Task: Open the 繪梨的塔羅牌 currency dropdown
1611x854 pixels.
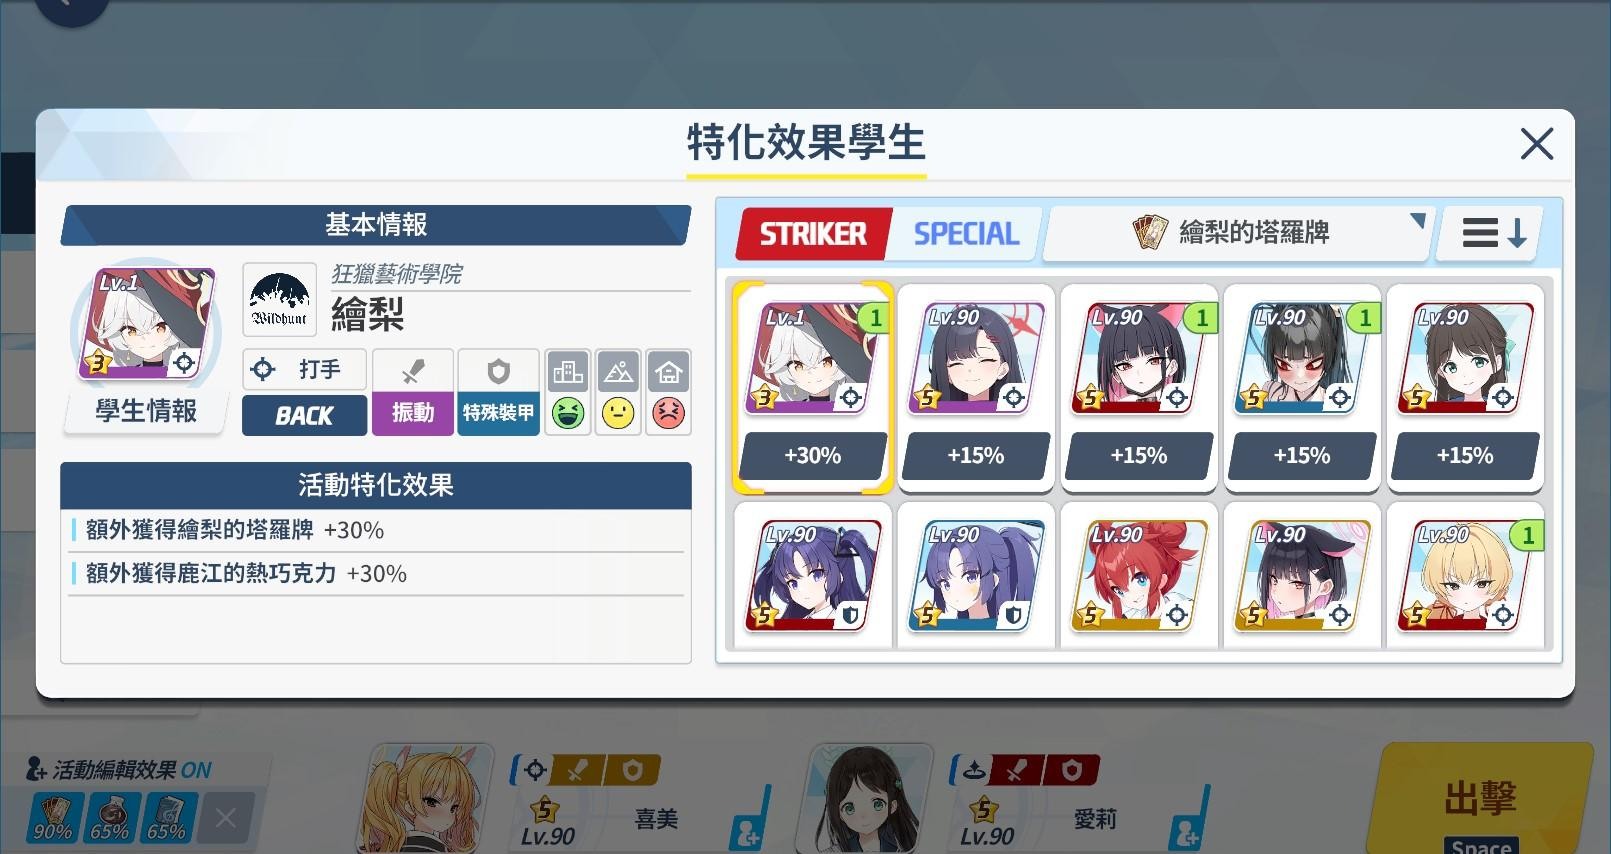Action: point(1238,233)
